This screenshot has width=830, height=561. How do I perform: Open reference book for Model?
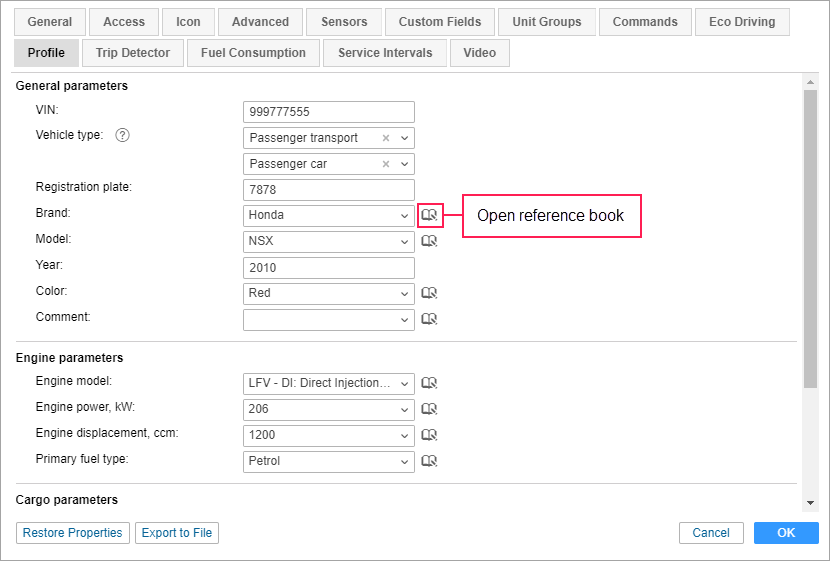pos(429,241)
